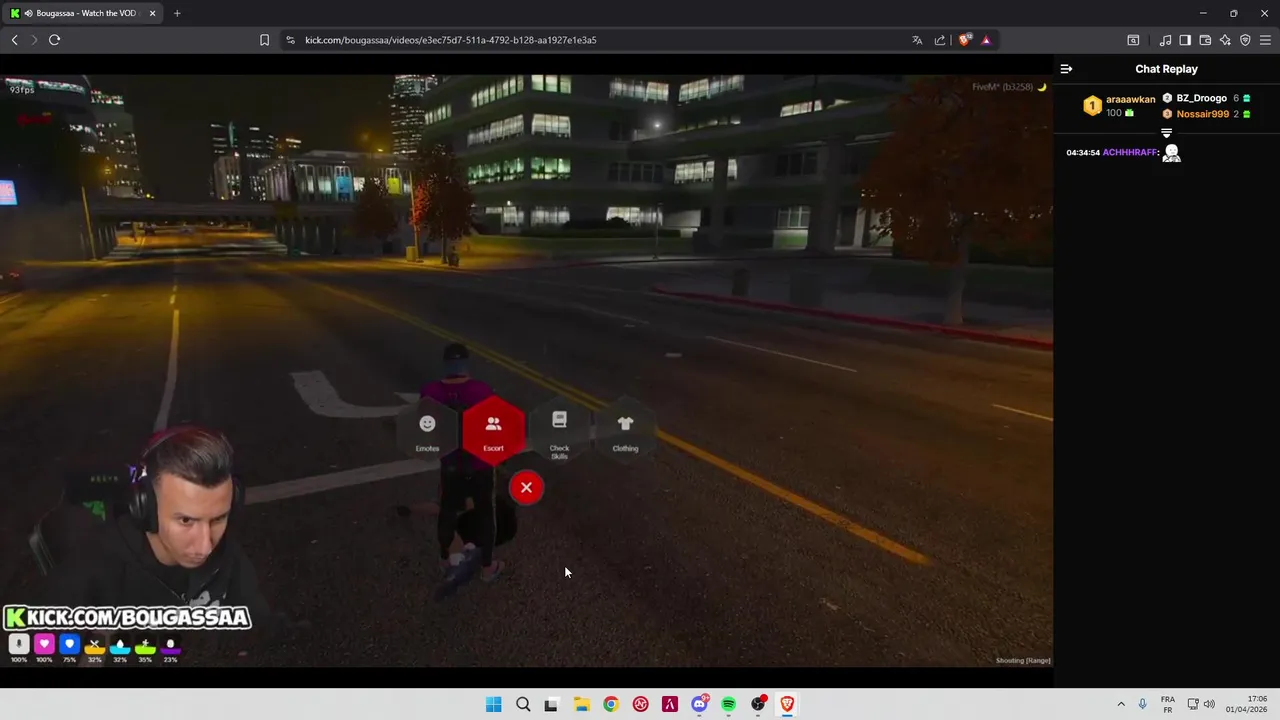Open Brave VPN shield
1280x720 pixels.
(x=1245, y=40)
